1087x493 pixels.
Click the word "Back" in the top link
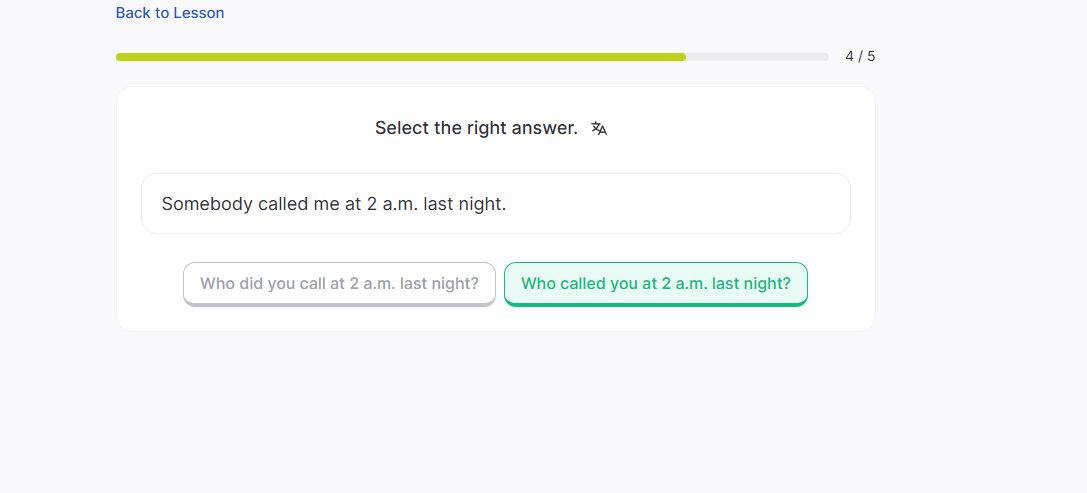tap(132, 13)
